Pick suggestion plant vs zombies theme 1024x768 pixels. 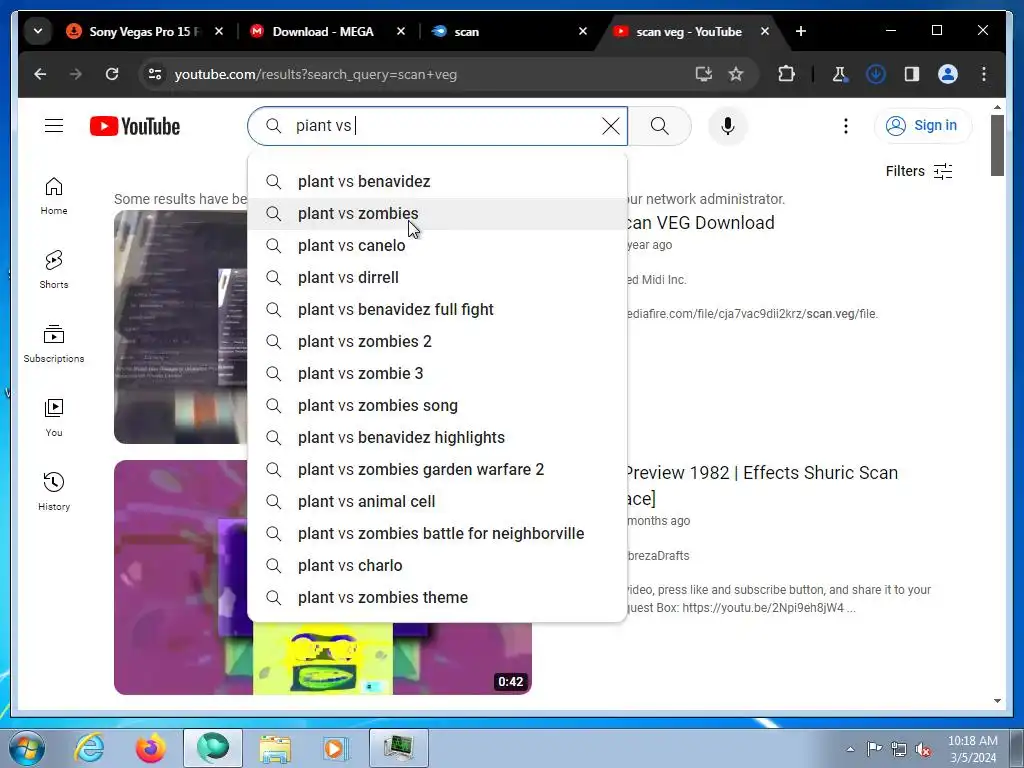click(437, 598)
